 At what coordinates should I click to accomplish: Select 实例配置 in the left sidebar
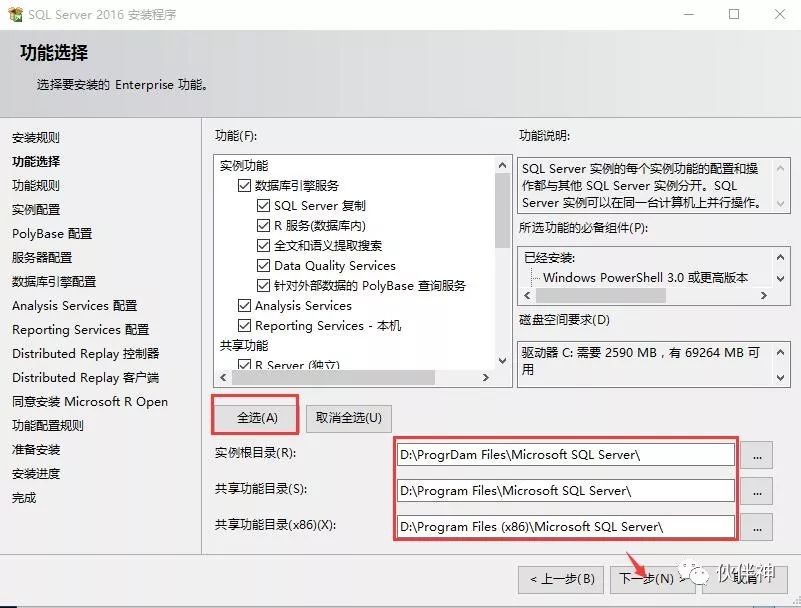tap(37, 209)
